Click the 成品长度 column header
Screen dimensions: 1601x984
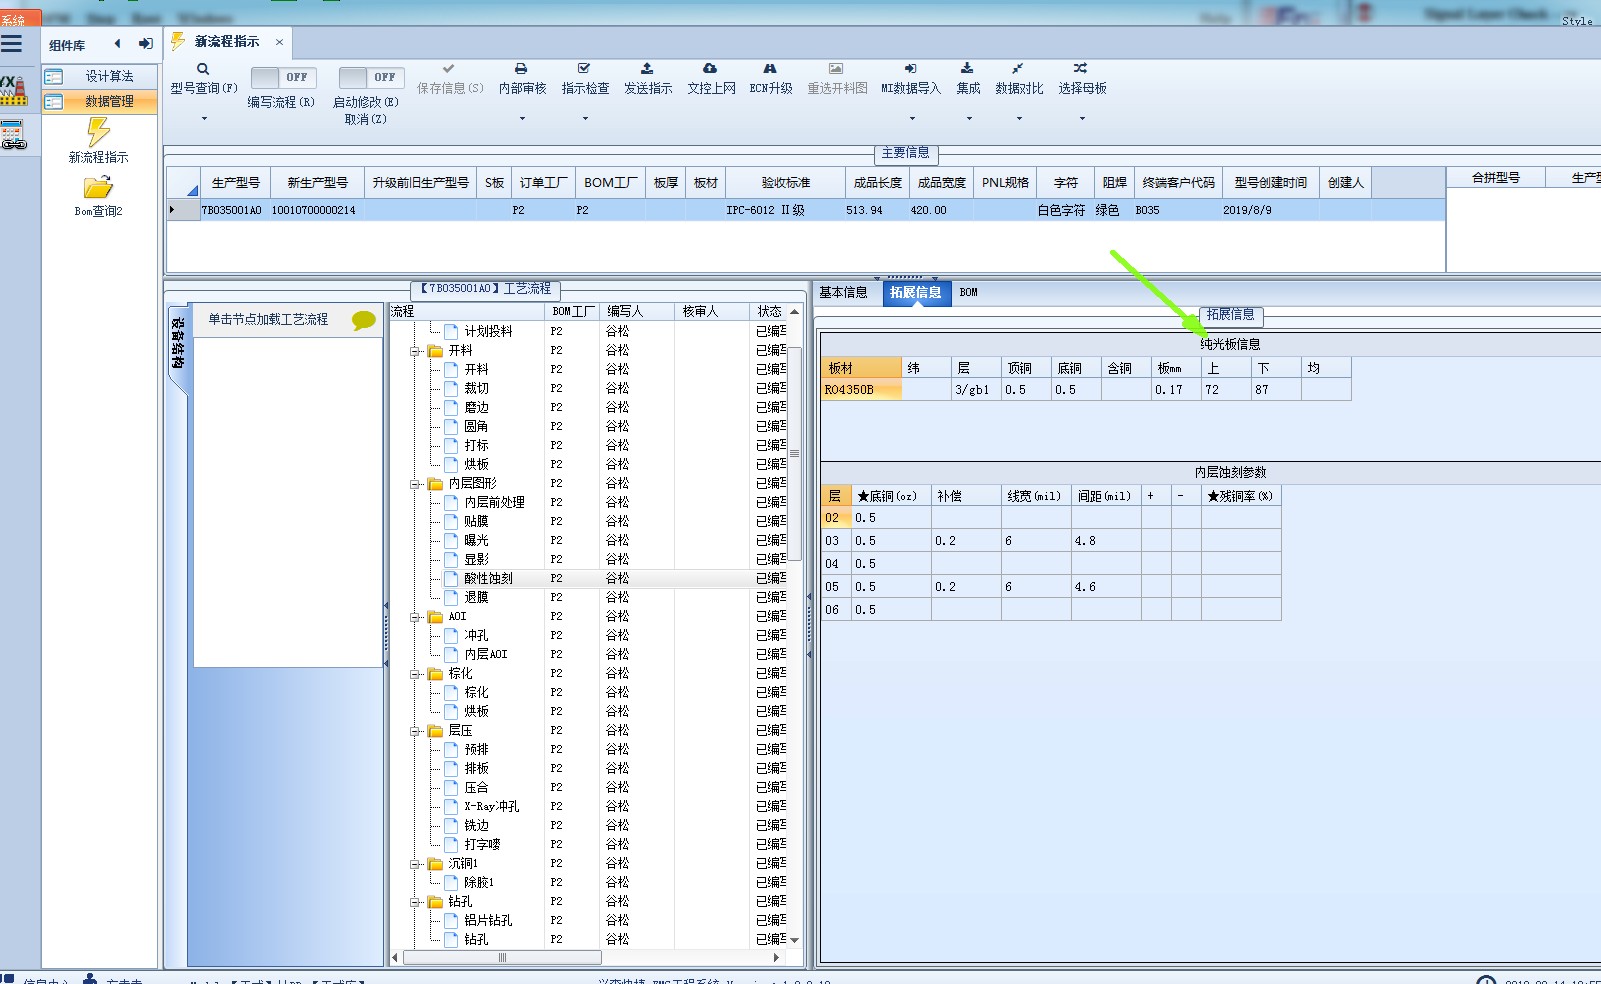point(878,183)
